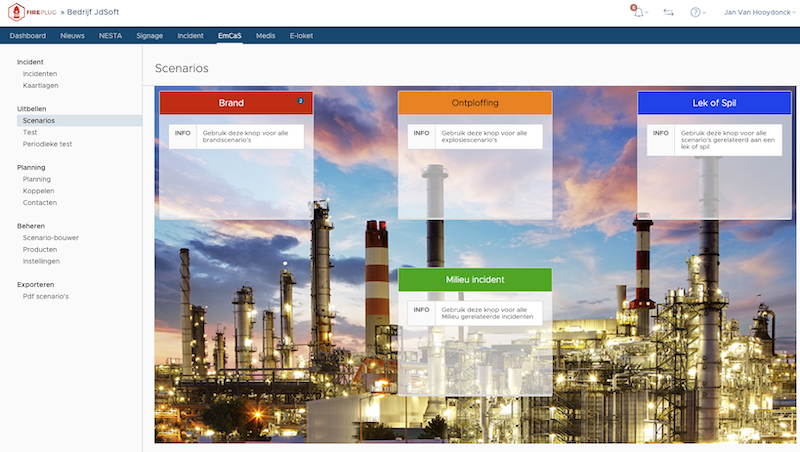Click the orange Ontploffing scenario button
800x452 pixels.
475,103
